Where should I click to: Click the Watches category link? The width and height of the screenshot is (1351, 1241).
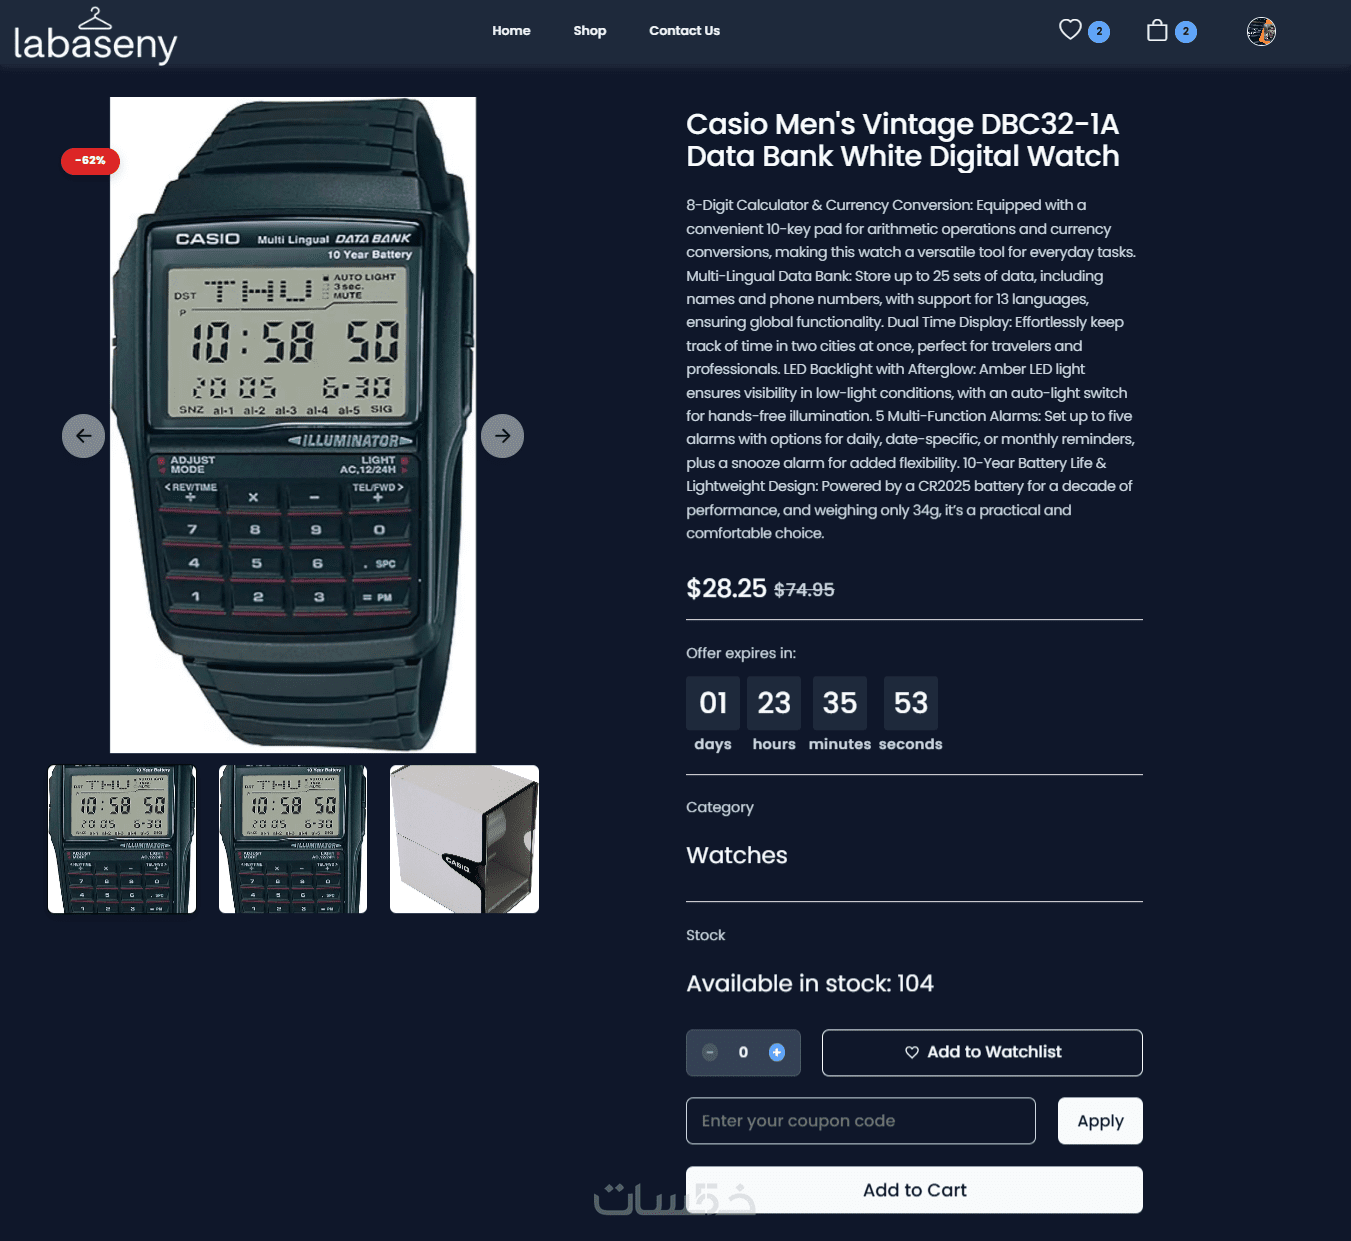(x=737, y=855)
